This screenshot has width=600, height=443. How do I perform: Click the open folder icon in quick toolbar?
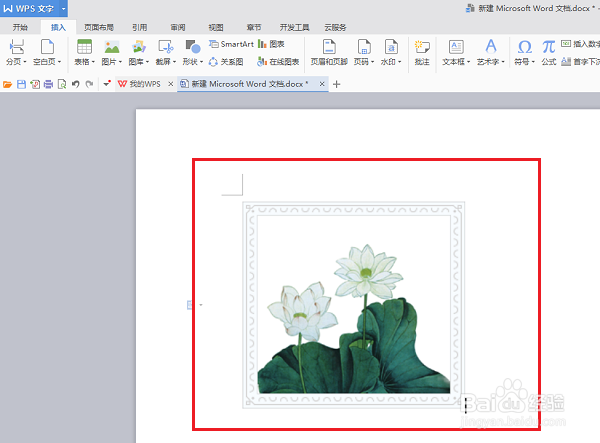[7, 84]
